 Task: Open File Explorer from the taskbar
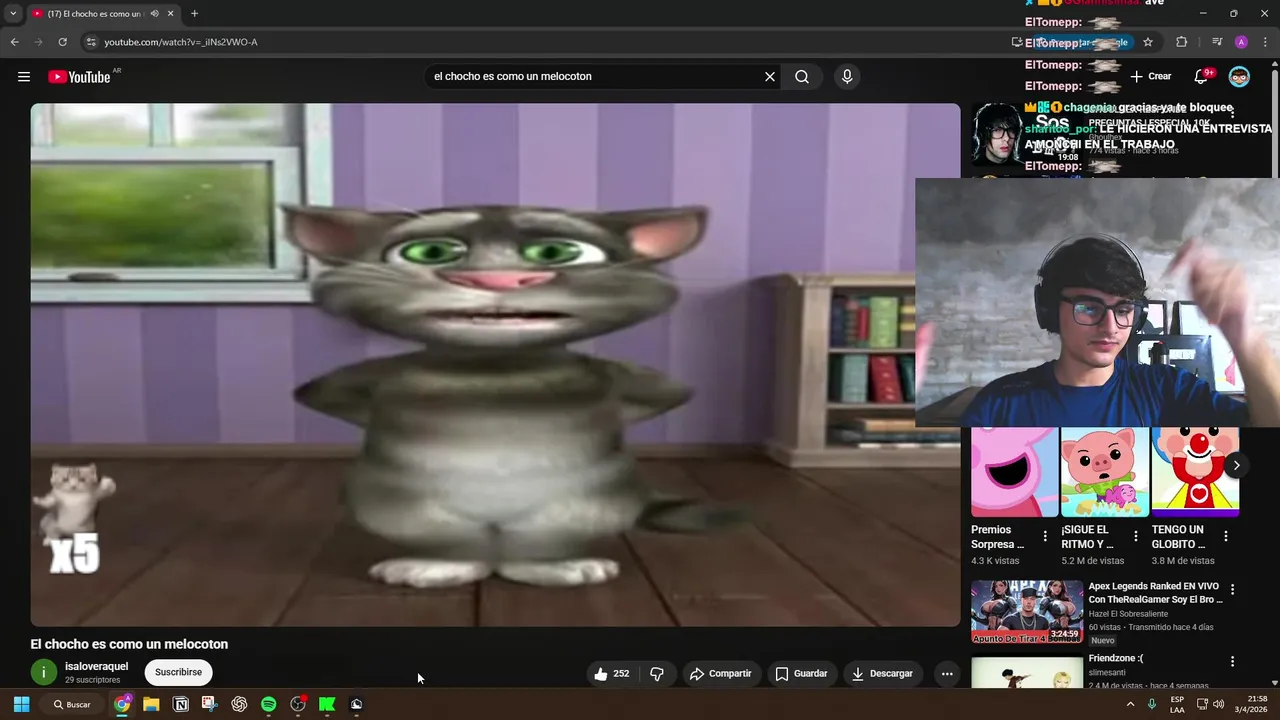(151, 704)
